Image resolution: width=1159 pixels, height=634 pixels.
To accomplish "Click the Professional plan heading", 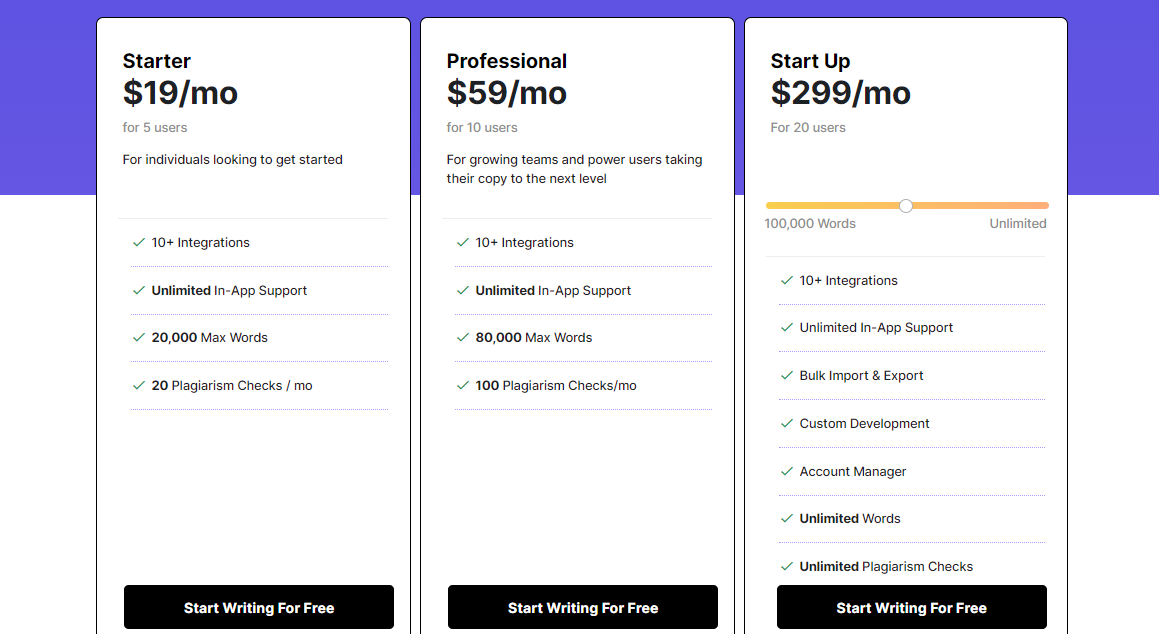I will (507, 61).
